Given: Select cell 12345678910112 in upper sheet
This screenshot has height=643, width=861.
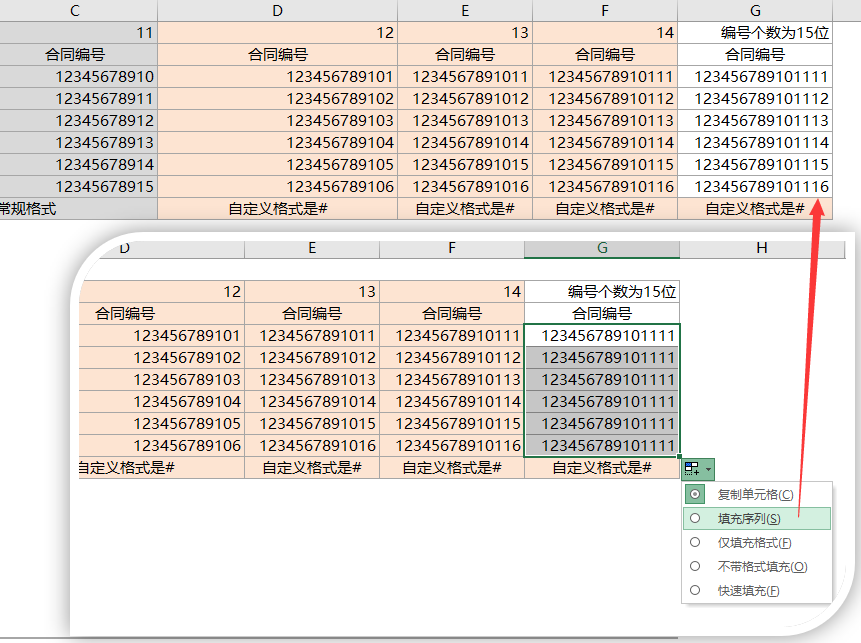Looking at the screenshot, I should [x=605, y=98].
